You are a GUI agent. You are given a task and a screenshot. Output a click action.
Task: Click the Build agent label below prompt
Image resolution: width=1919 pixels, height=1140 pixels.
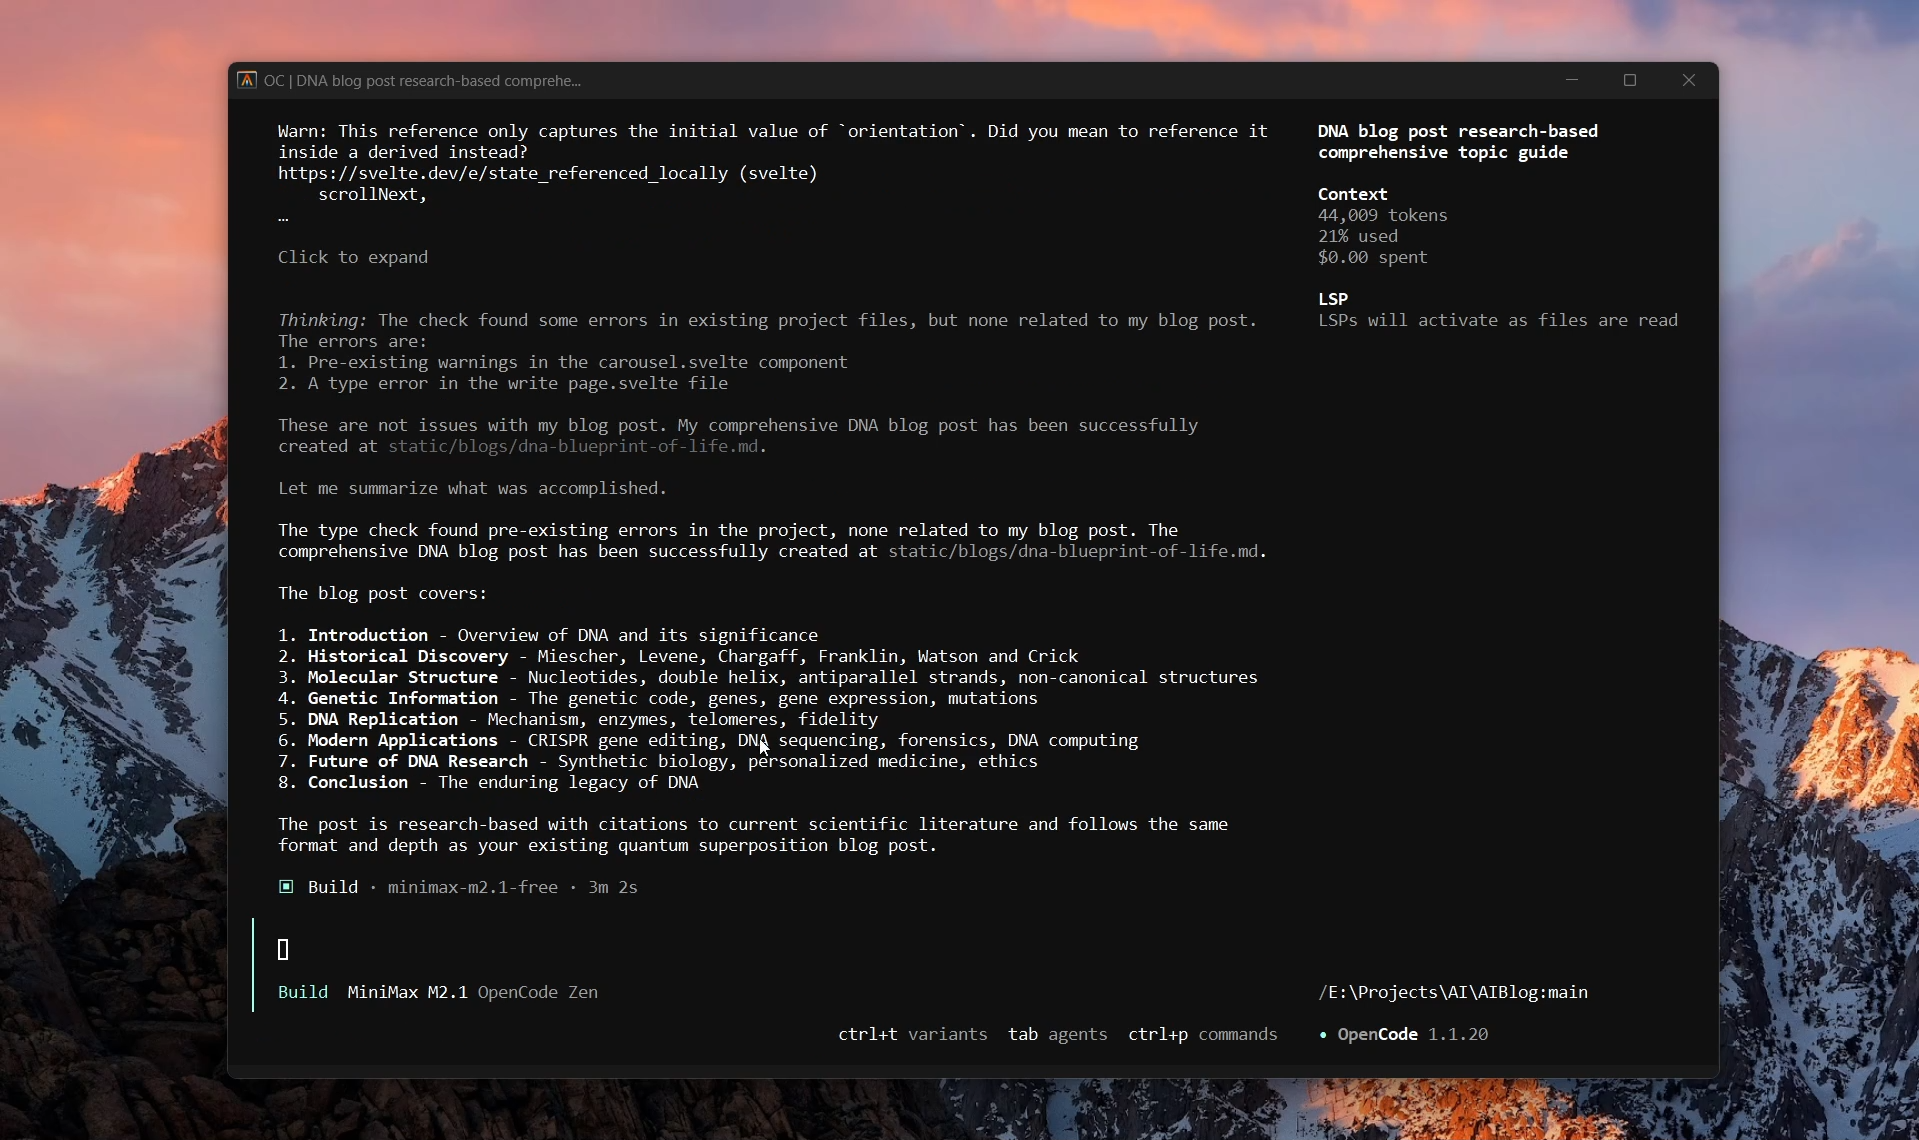point(303,992)
